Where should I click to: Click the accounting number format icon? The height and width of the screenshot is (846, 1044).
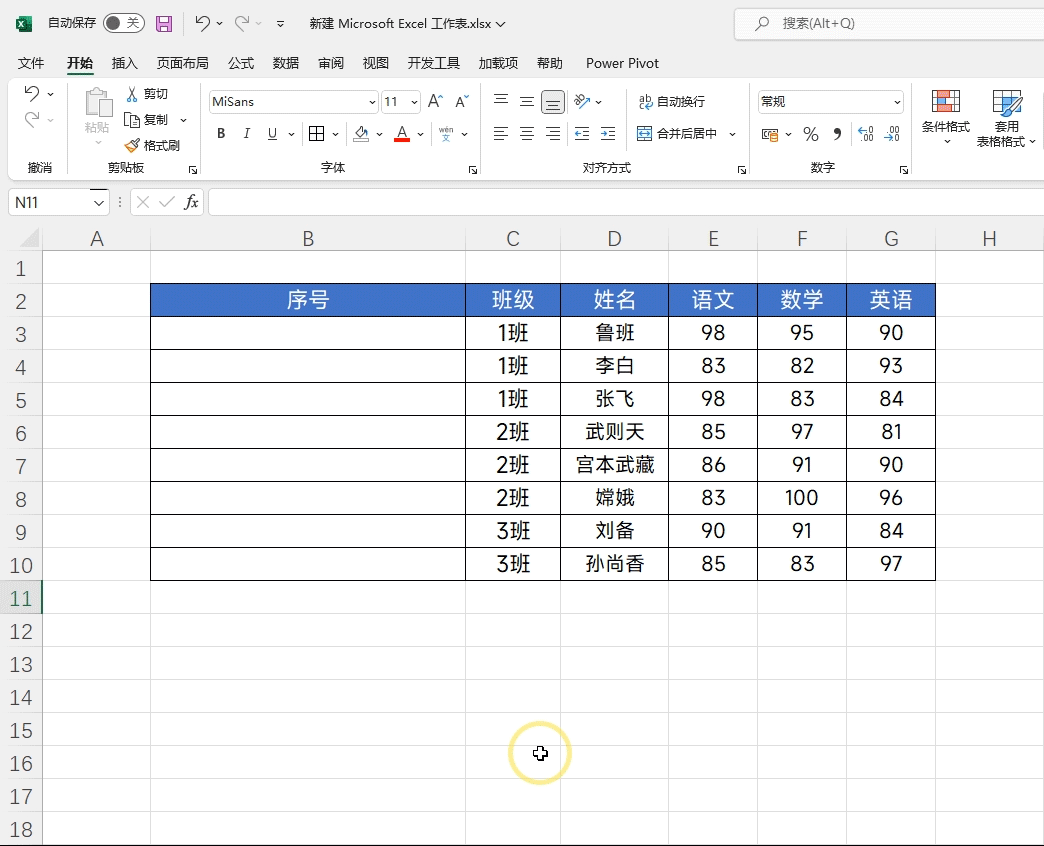pyautogui.click(x=770, y=134)
